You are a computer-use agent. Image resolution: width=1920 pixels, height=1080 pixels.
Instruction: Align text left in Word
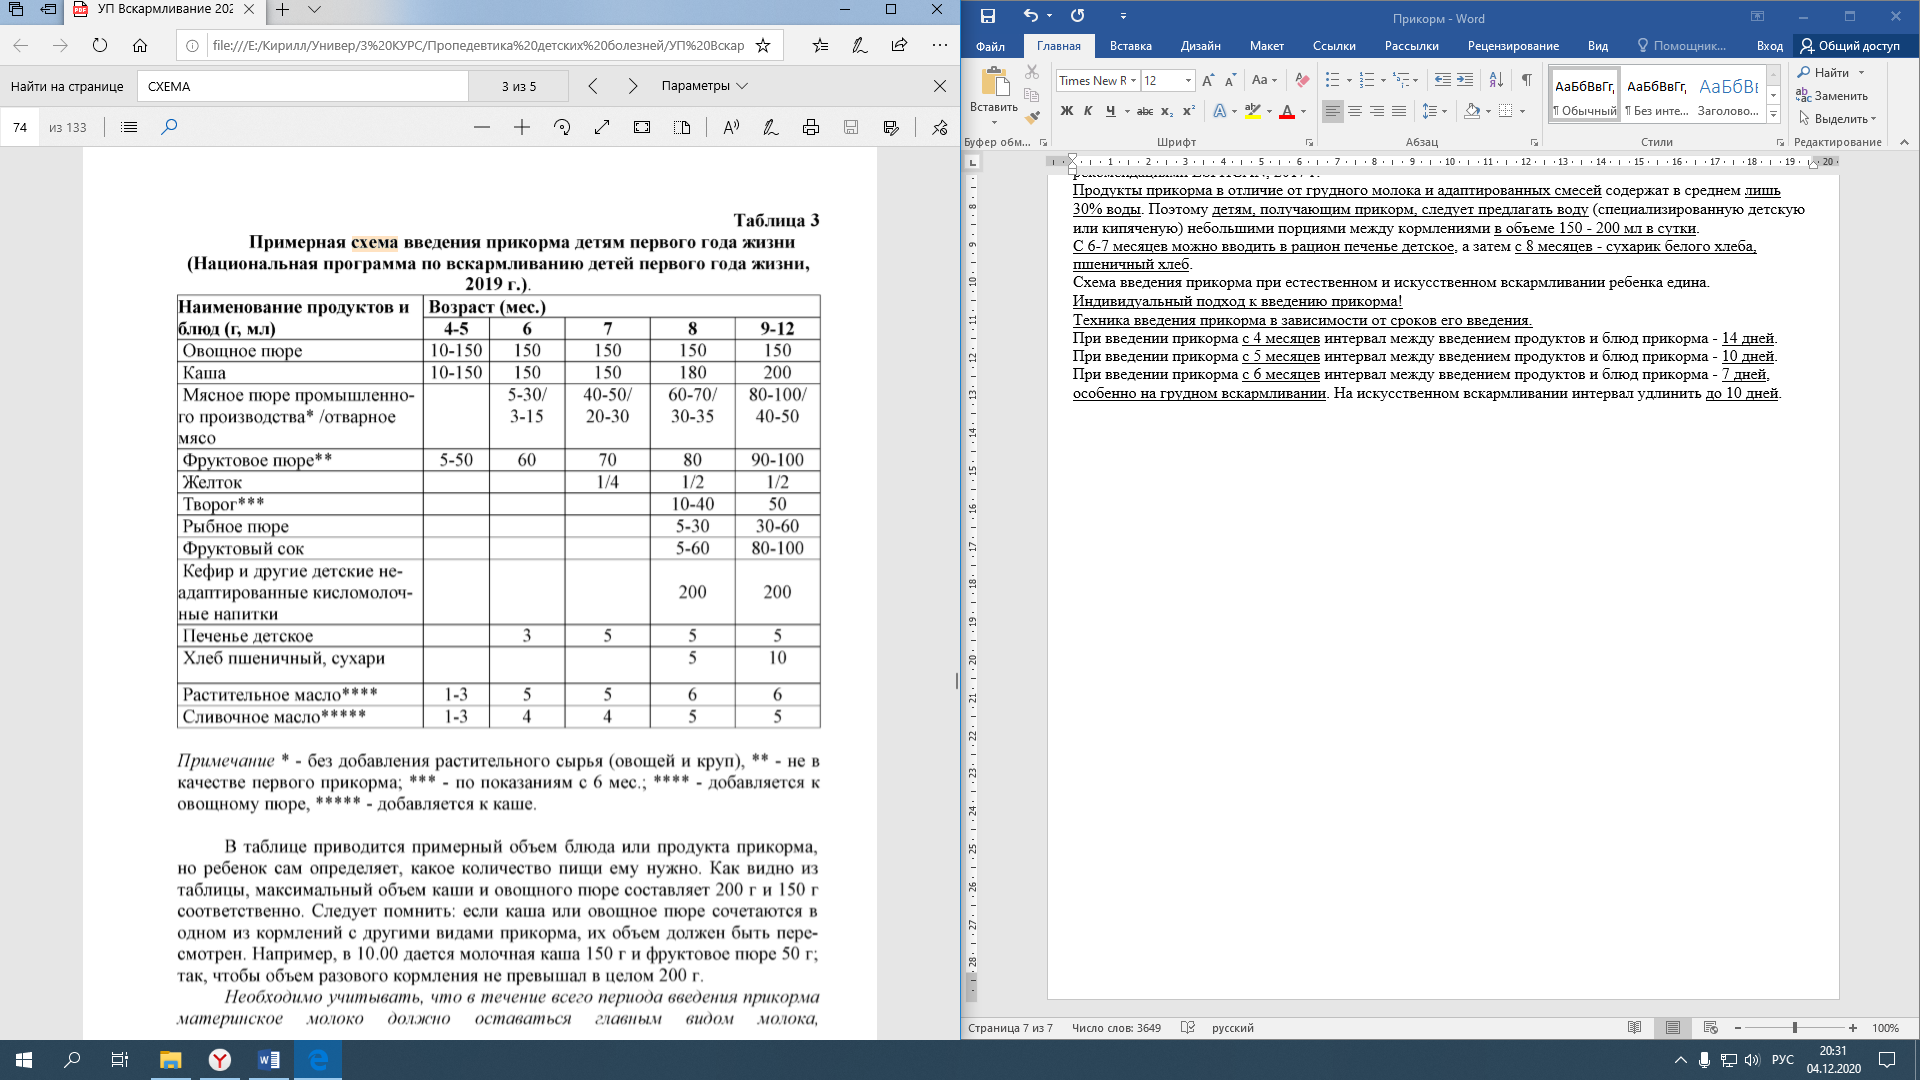(1333, 111)
